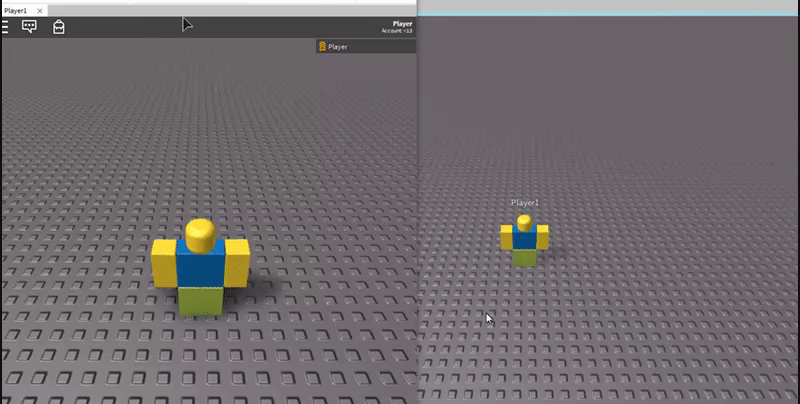800x404 pixels.
Task: Open the chat bubble icon
Action: [x=29, y=27]
